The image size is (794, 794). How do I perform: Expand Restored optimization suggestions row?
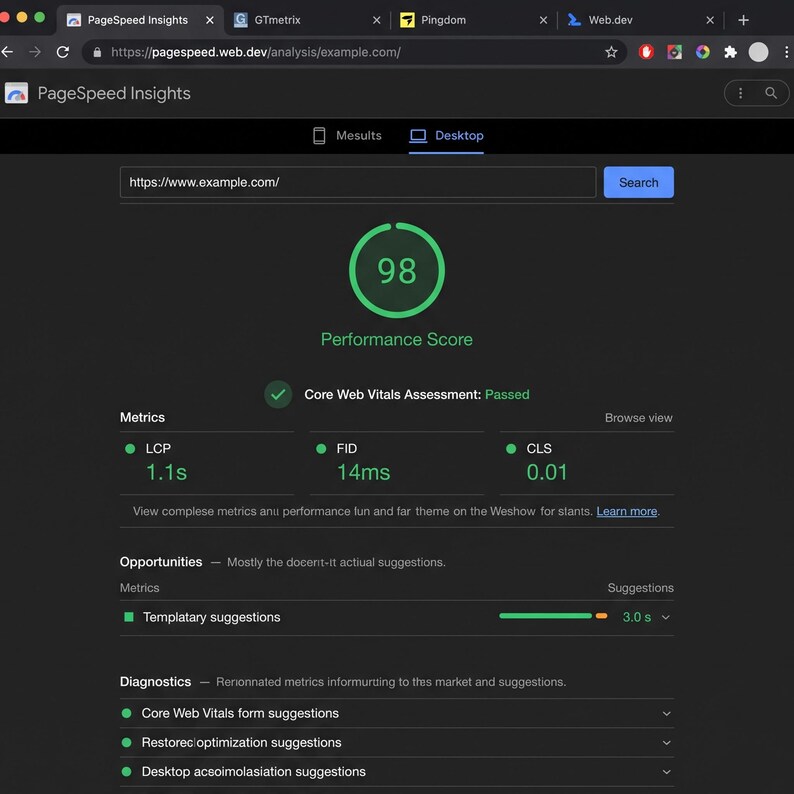tap(397, 743)
